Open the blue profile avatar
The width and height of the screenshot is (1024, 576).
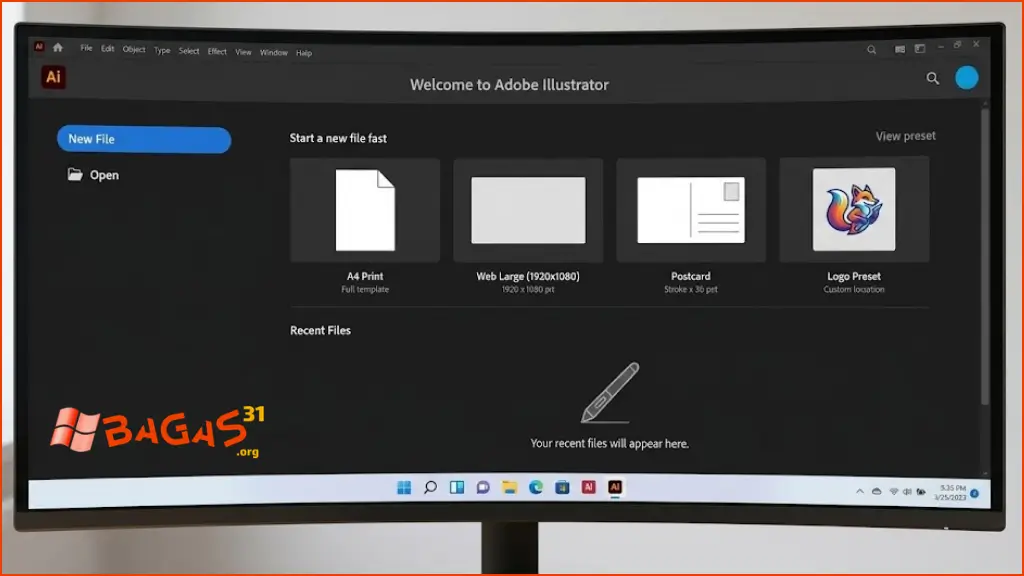coord(967,78)
